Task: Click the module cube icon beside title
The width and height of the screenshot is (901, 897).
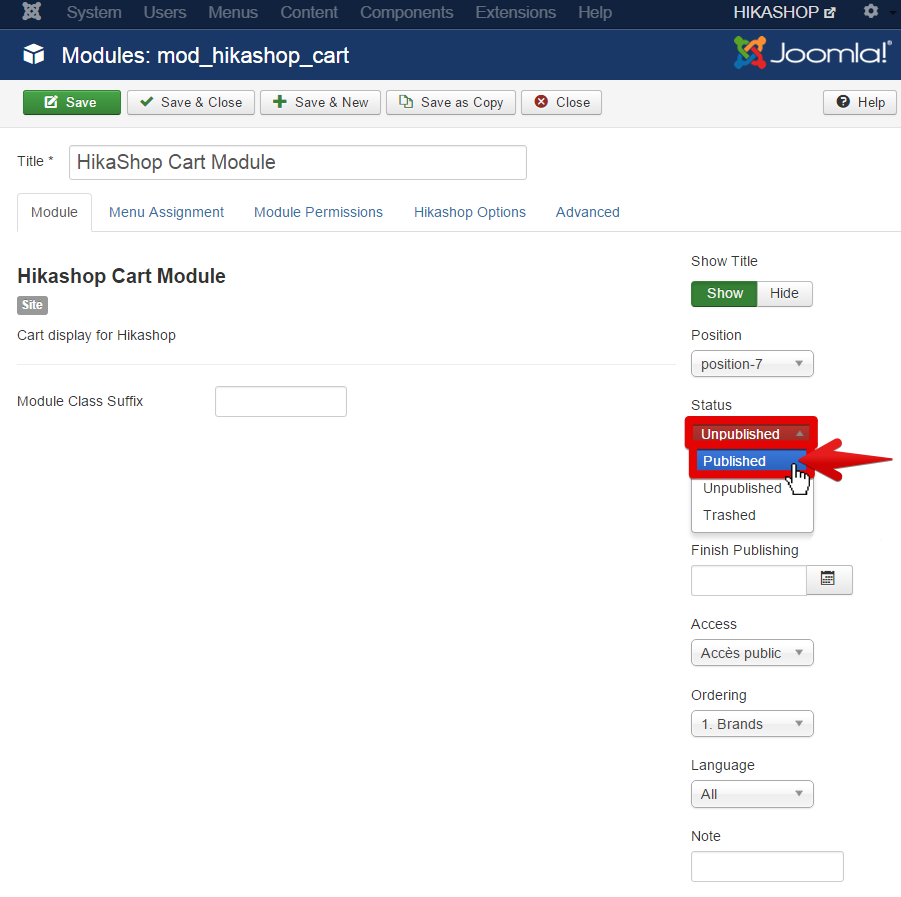Action: pyautogui.click(x=33, y=55)
